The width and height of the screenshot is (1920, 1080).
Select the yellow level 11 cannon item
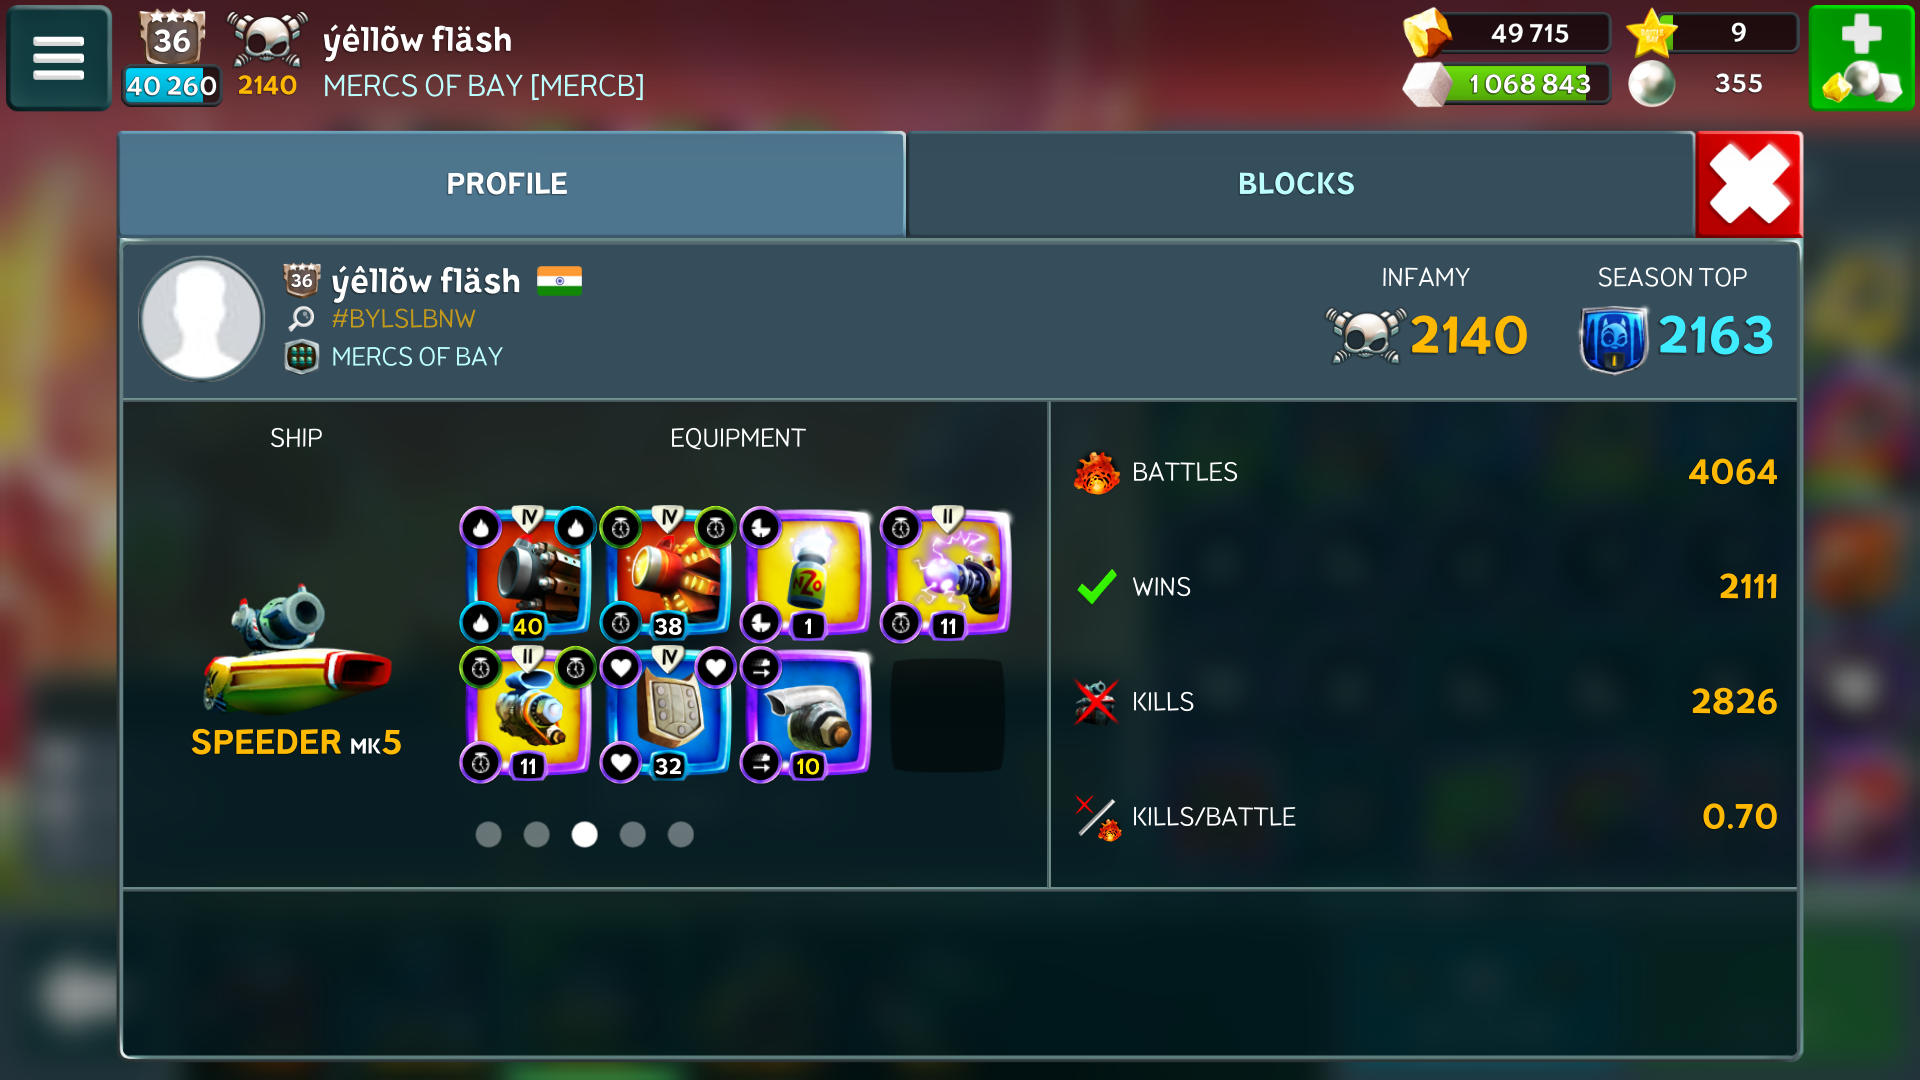(x=528, y=714)
